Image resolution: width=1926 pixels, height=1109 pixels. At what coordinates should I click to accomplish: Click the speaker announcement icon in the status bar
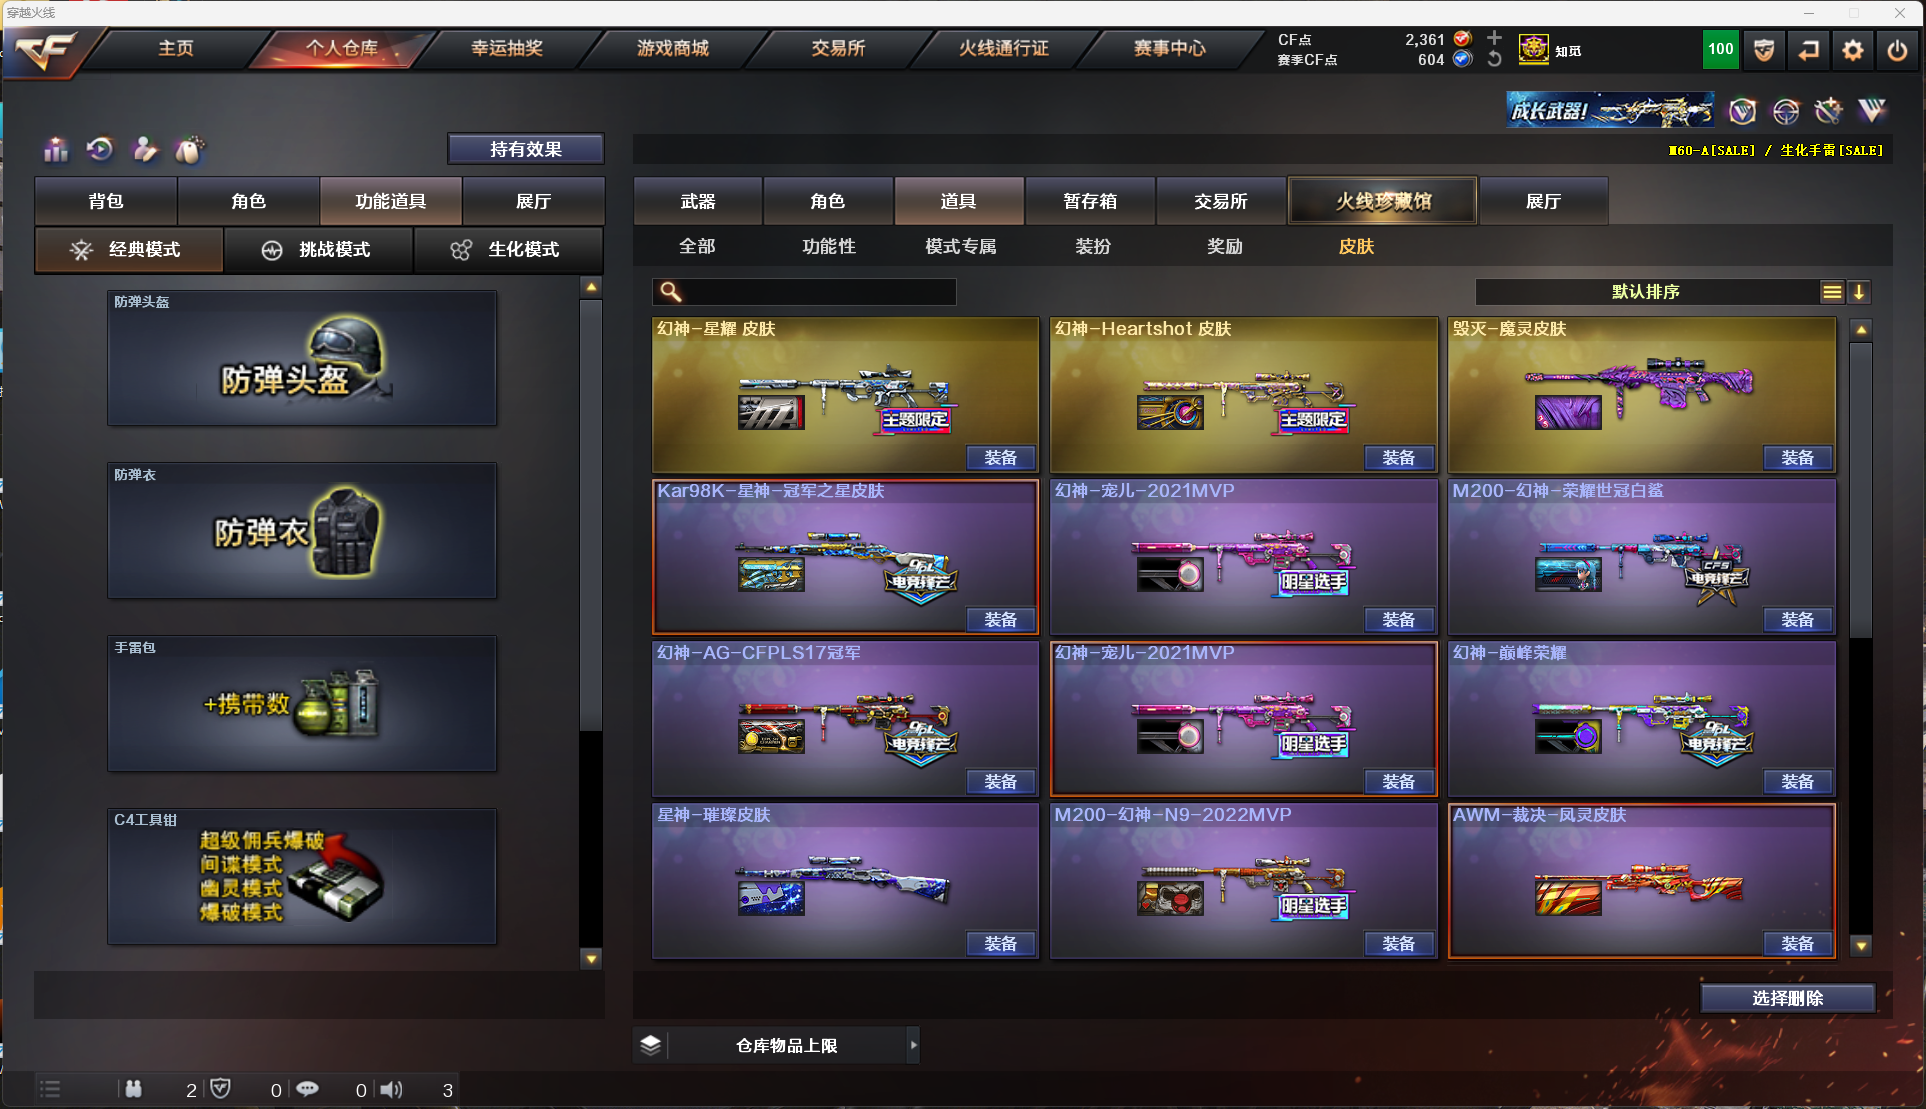tap(391, 1089)
